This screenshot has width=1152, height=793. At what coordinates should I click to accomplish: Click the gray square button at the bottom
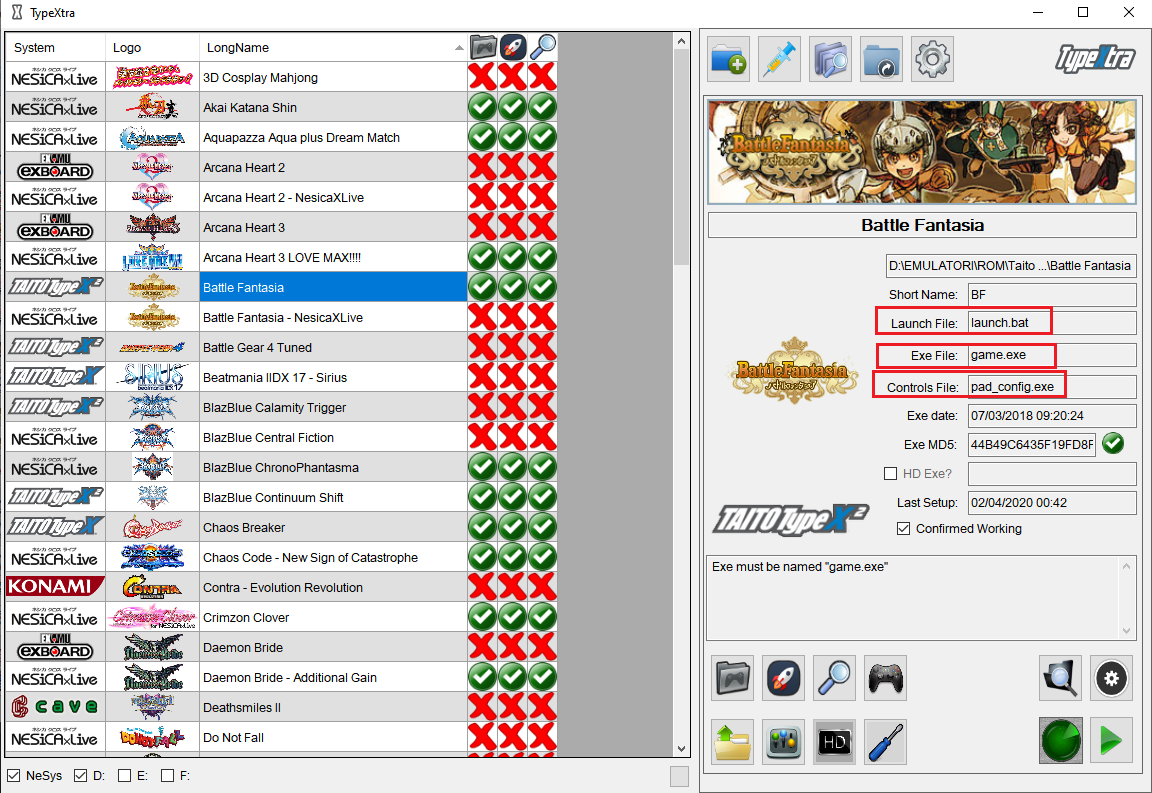click(x=680, y=776)
